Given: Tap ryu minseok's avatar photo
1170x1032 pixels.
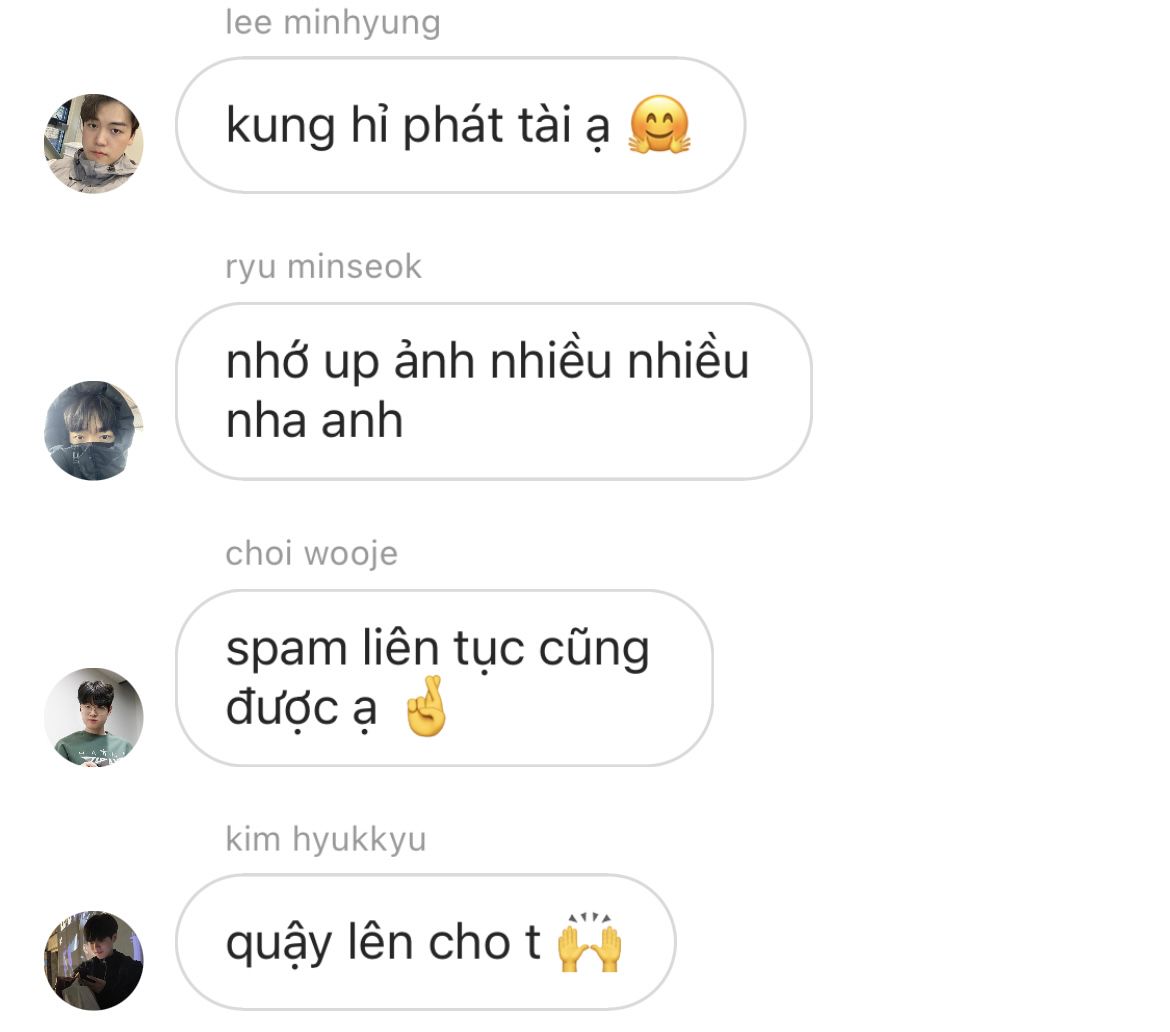Looking at the screenshot, I should coord(94,431).
